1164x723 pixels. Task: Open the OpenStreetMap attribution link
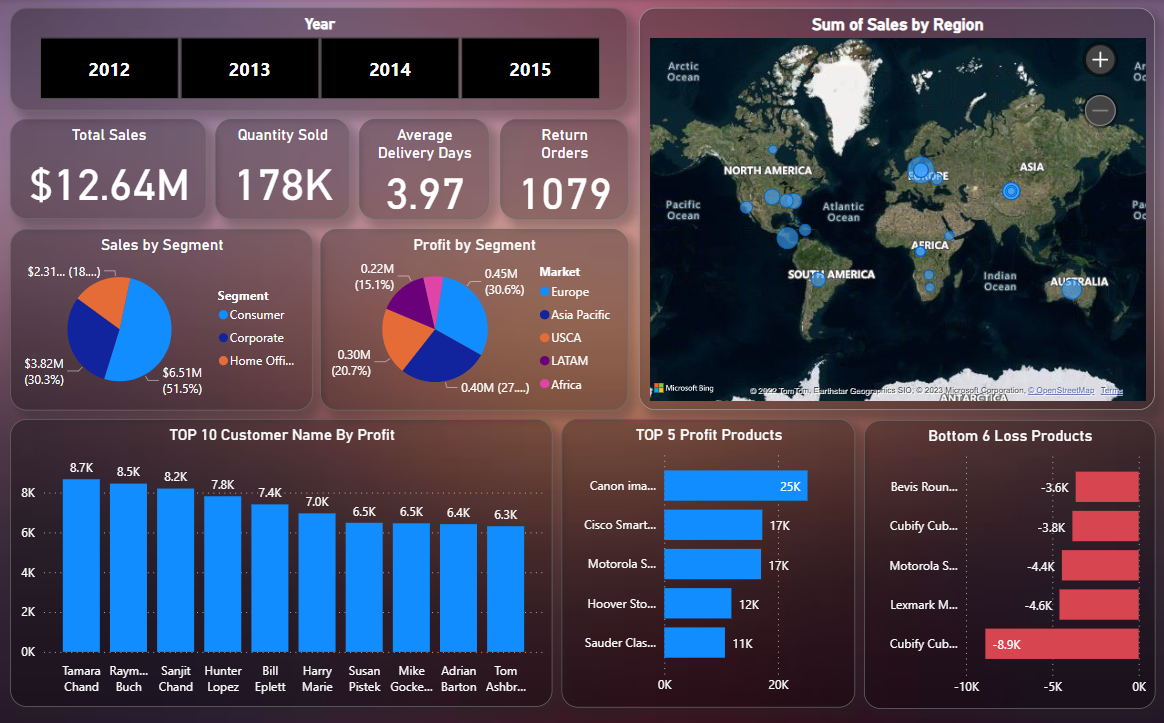(1061, 390)
